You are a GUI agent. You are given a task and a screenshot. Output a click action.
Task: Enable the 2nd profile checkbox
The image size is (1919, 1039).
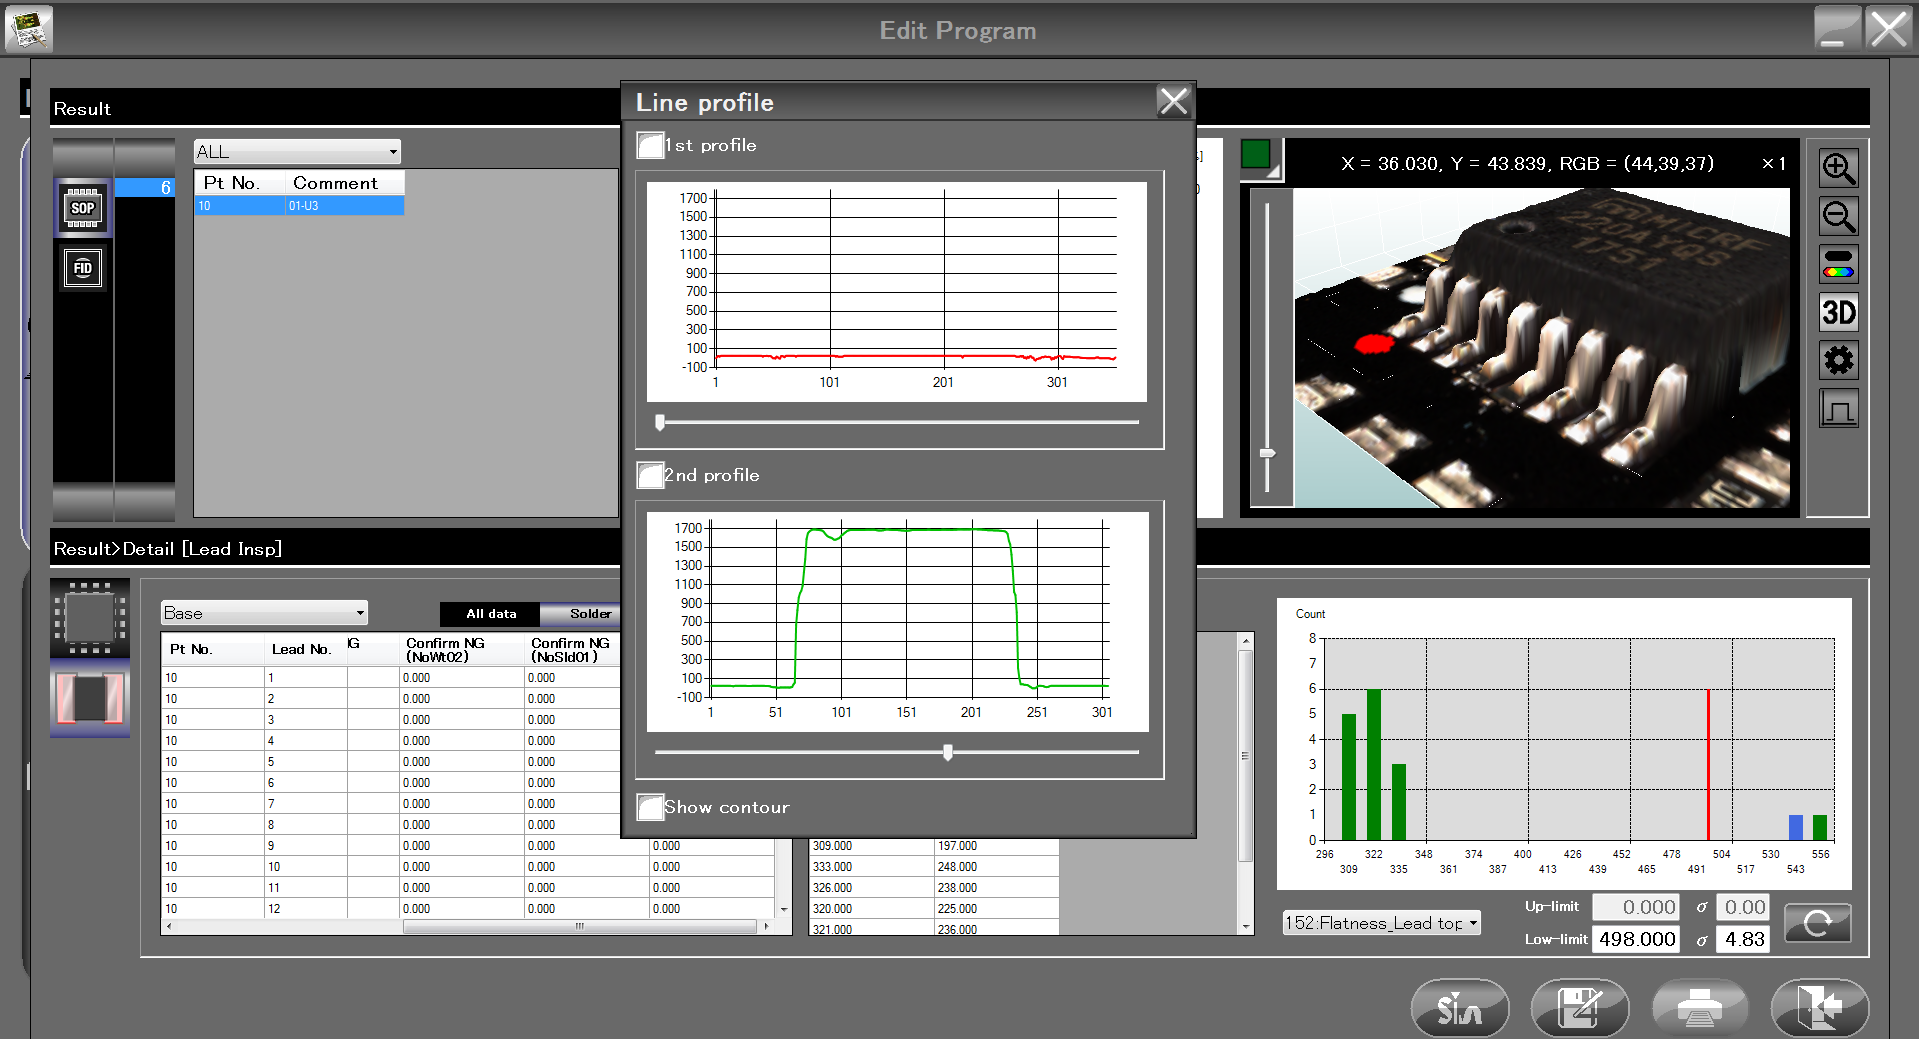650,475
